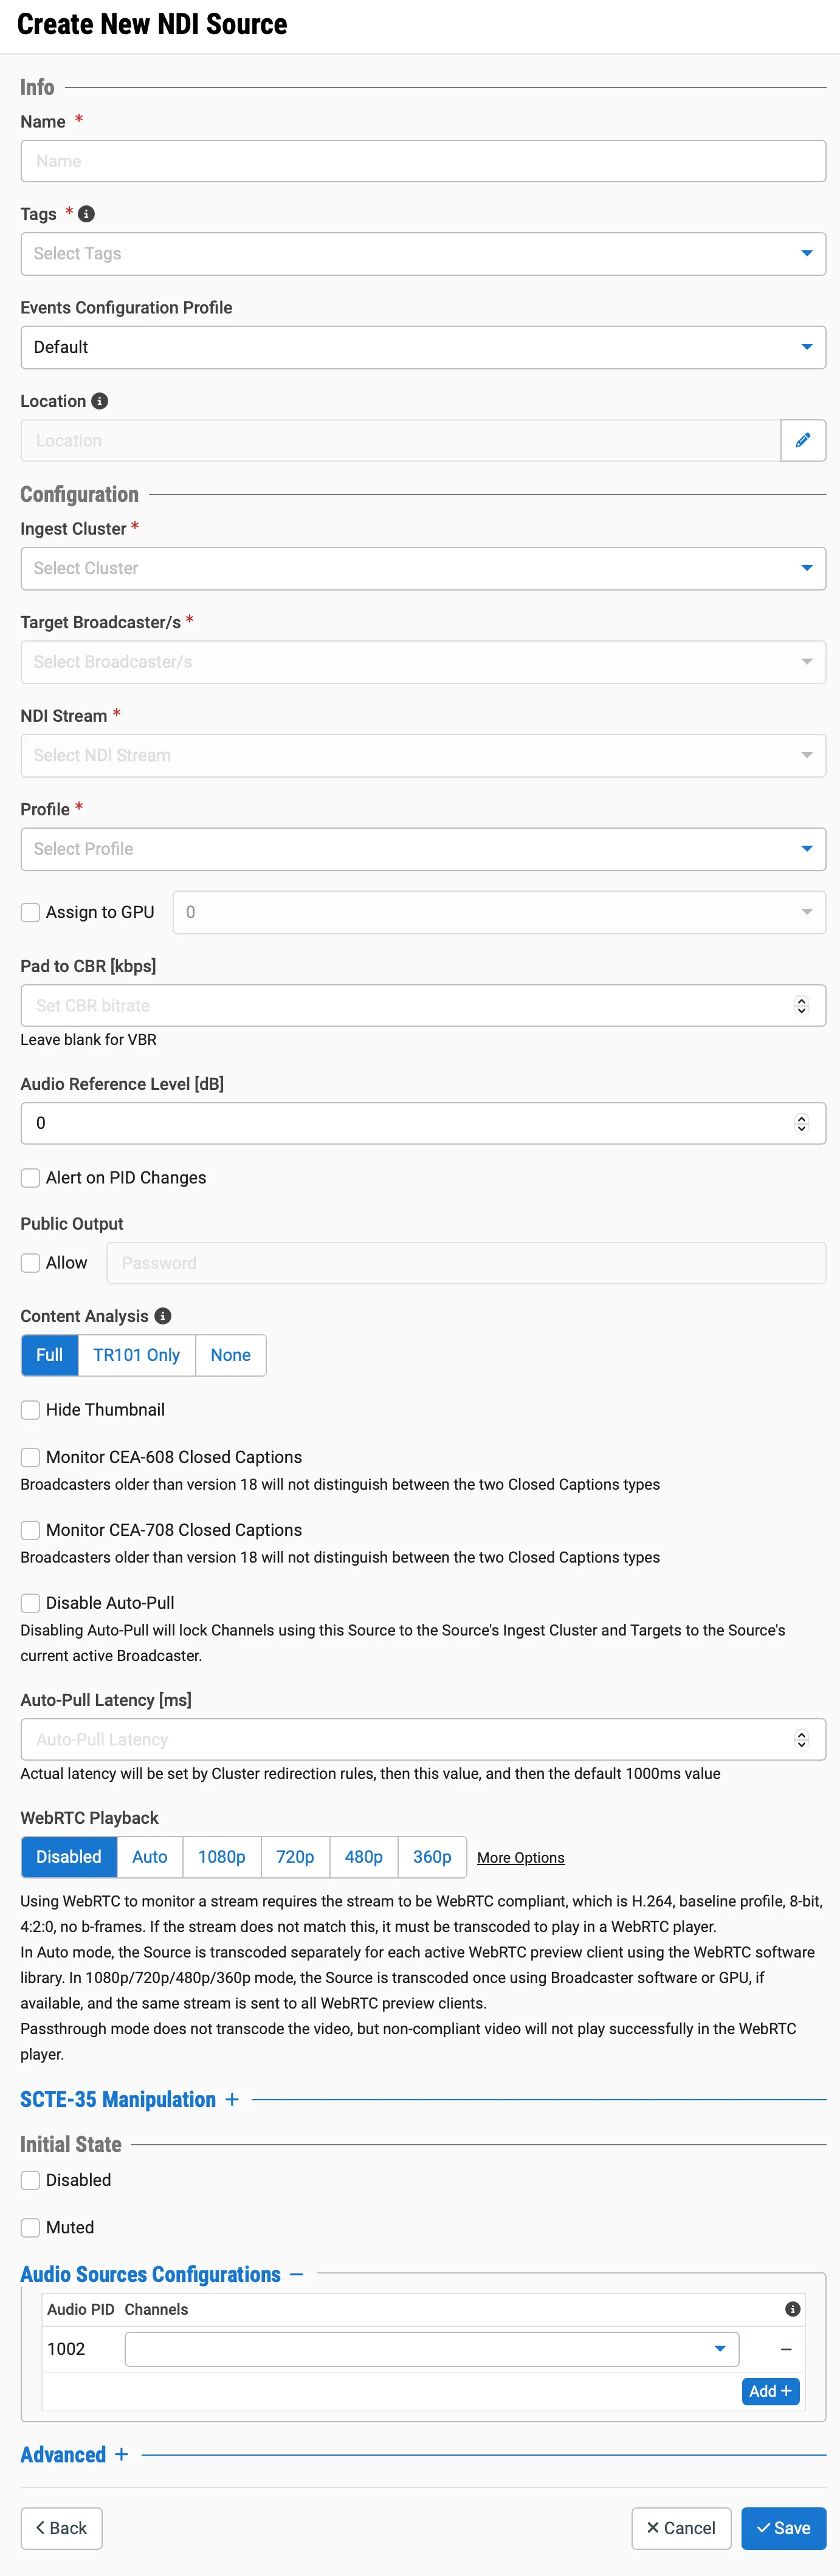Open the Ingest Cluster dropdown
The width and height of the screenshot is (840, 2576).
[423, 568]
